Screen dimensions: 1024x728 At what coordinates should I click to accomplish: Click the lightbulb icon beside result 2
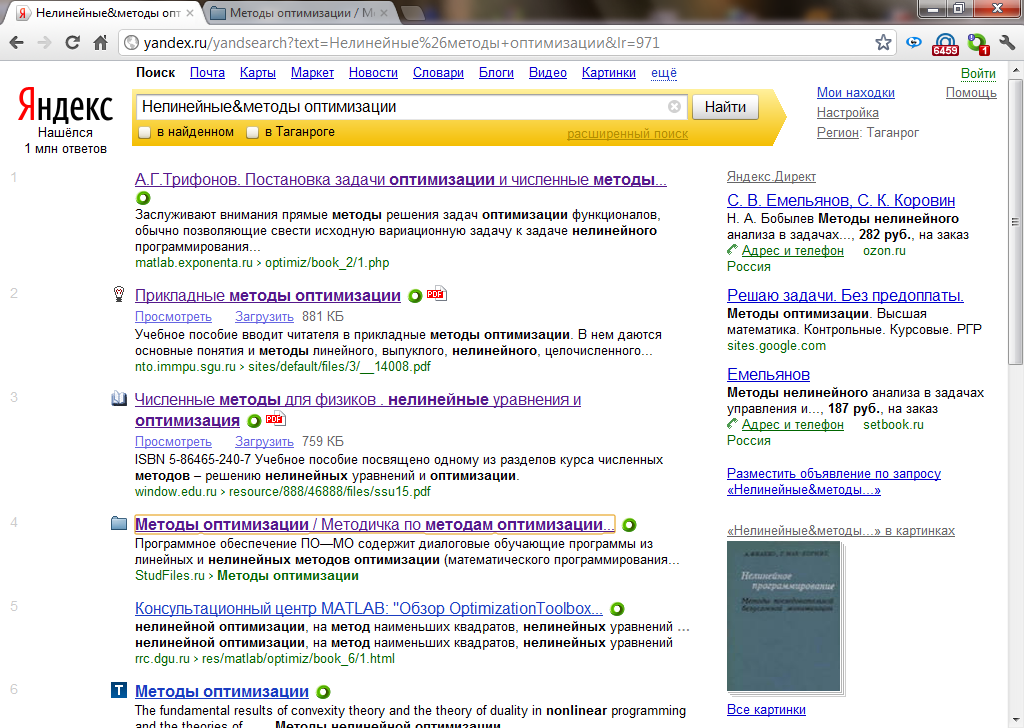[x=119, y=294]
